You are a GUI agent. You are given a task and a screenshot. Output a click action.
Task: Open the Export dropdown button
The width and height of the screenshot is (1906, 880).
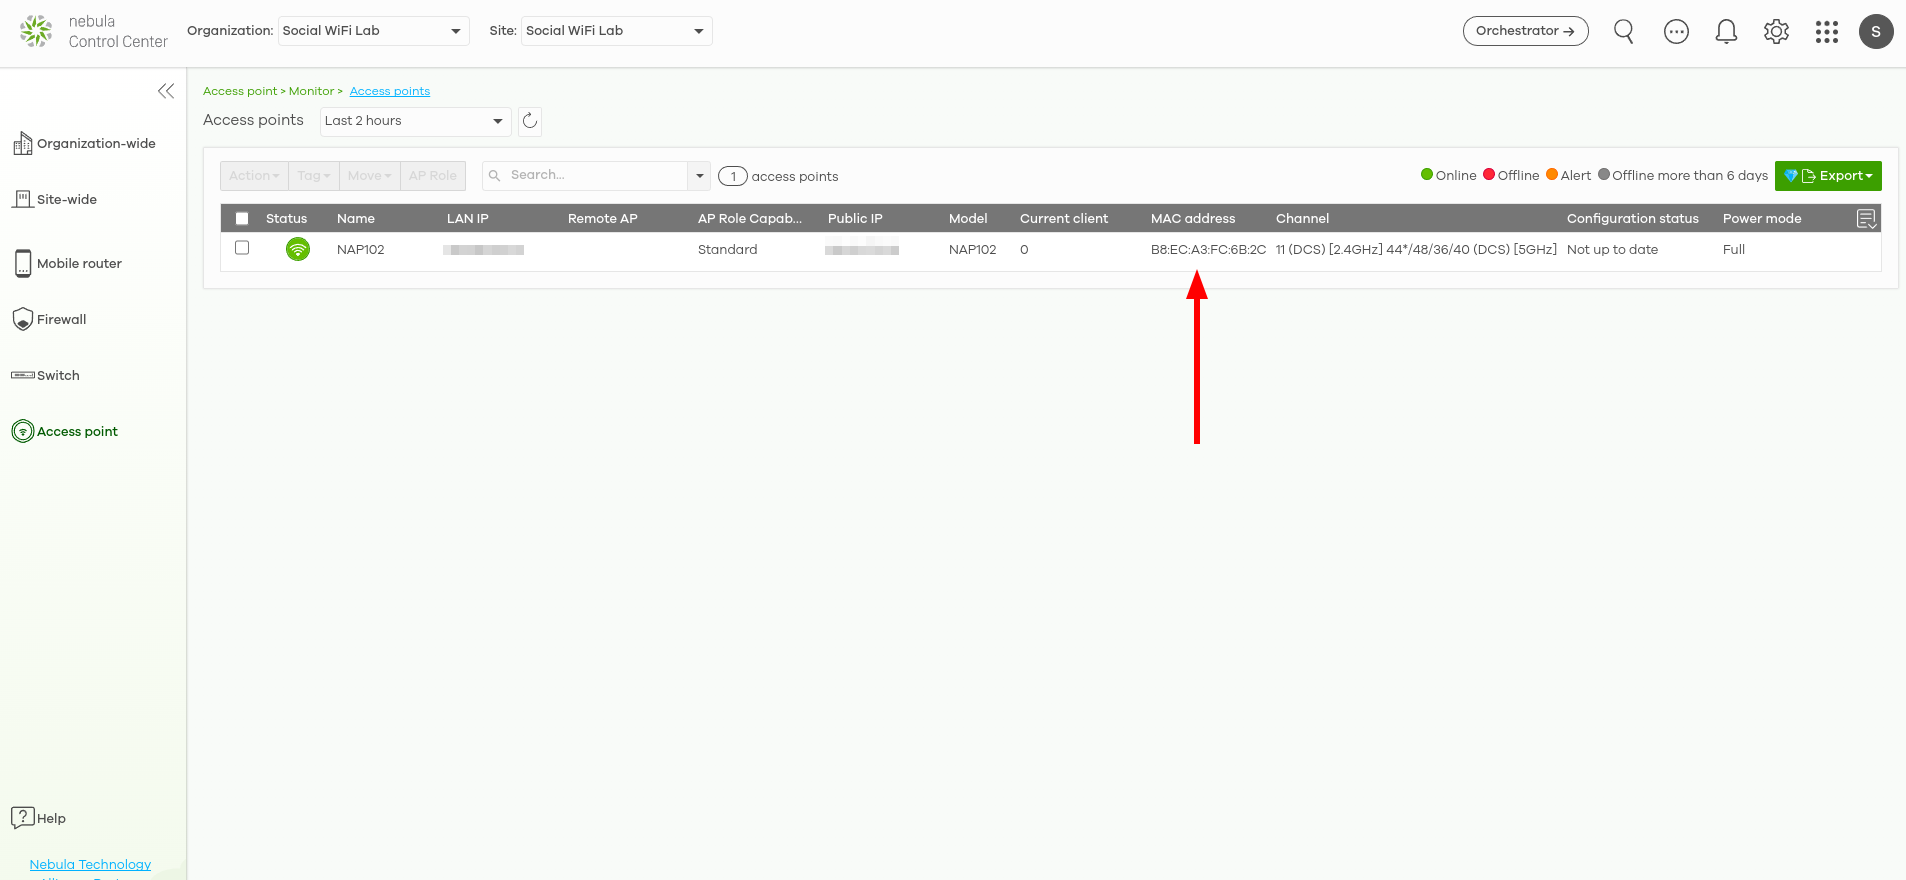(x=1828, y=176)
